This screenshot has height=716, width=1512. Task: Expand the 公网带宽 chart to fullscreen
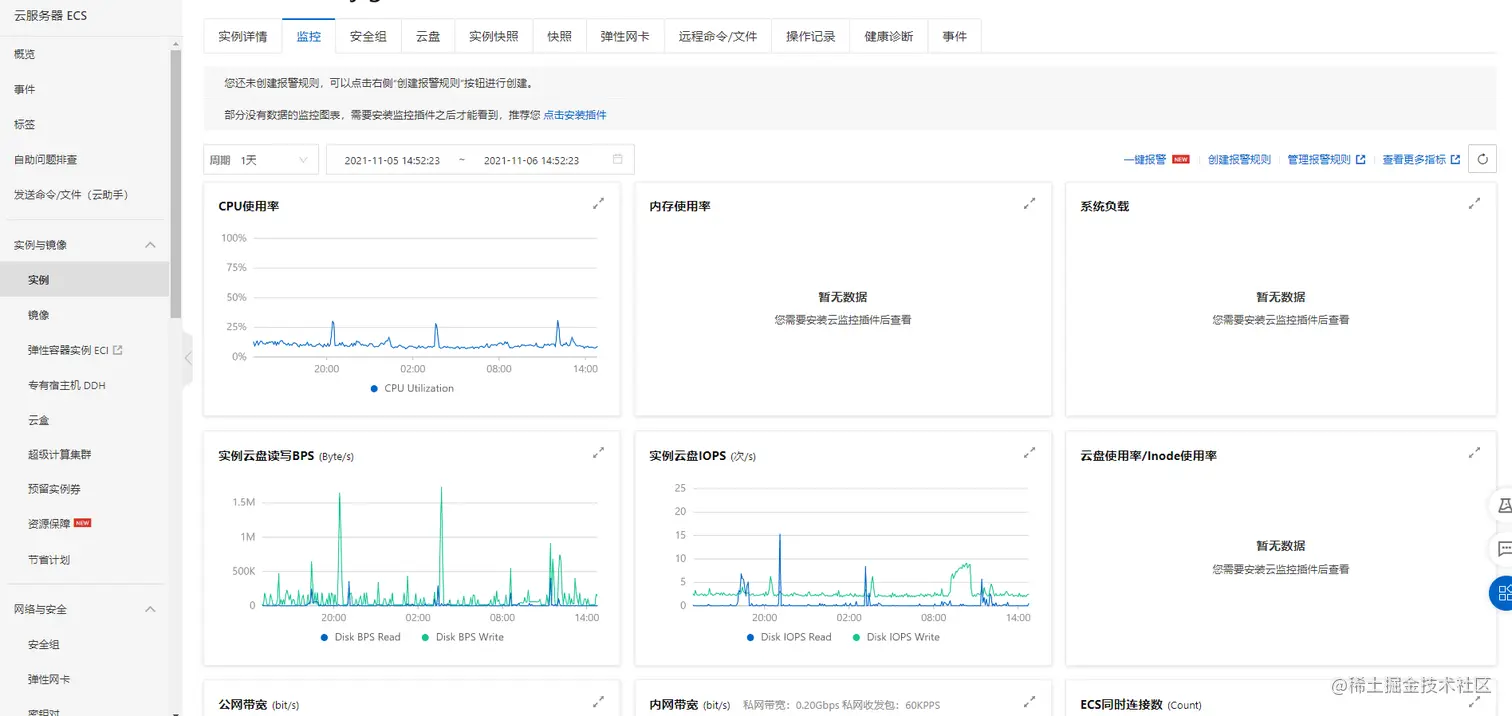(598, 702)
